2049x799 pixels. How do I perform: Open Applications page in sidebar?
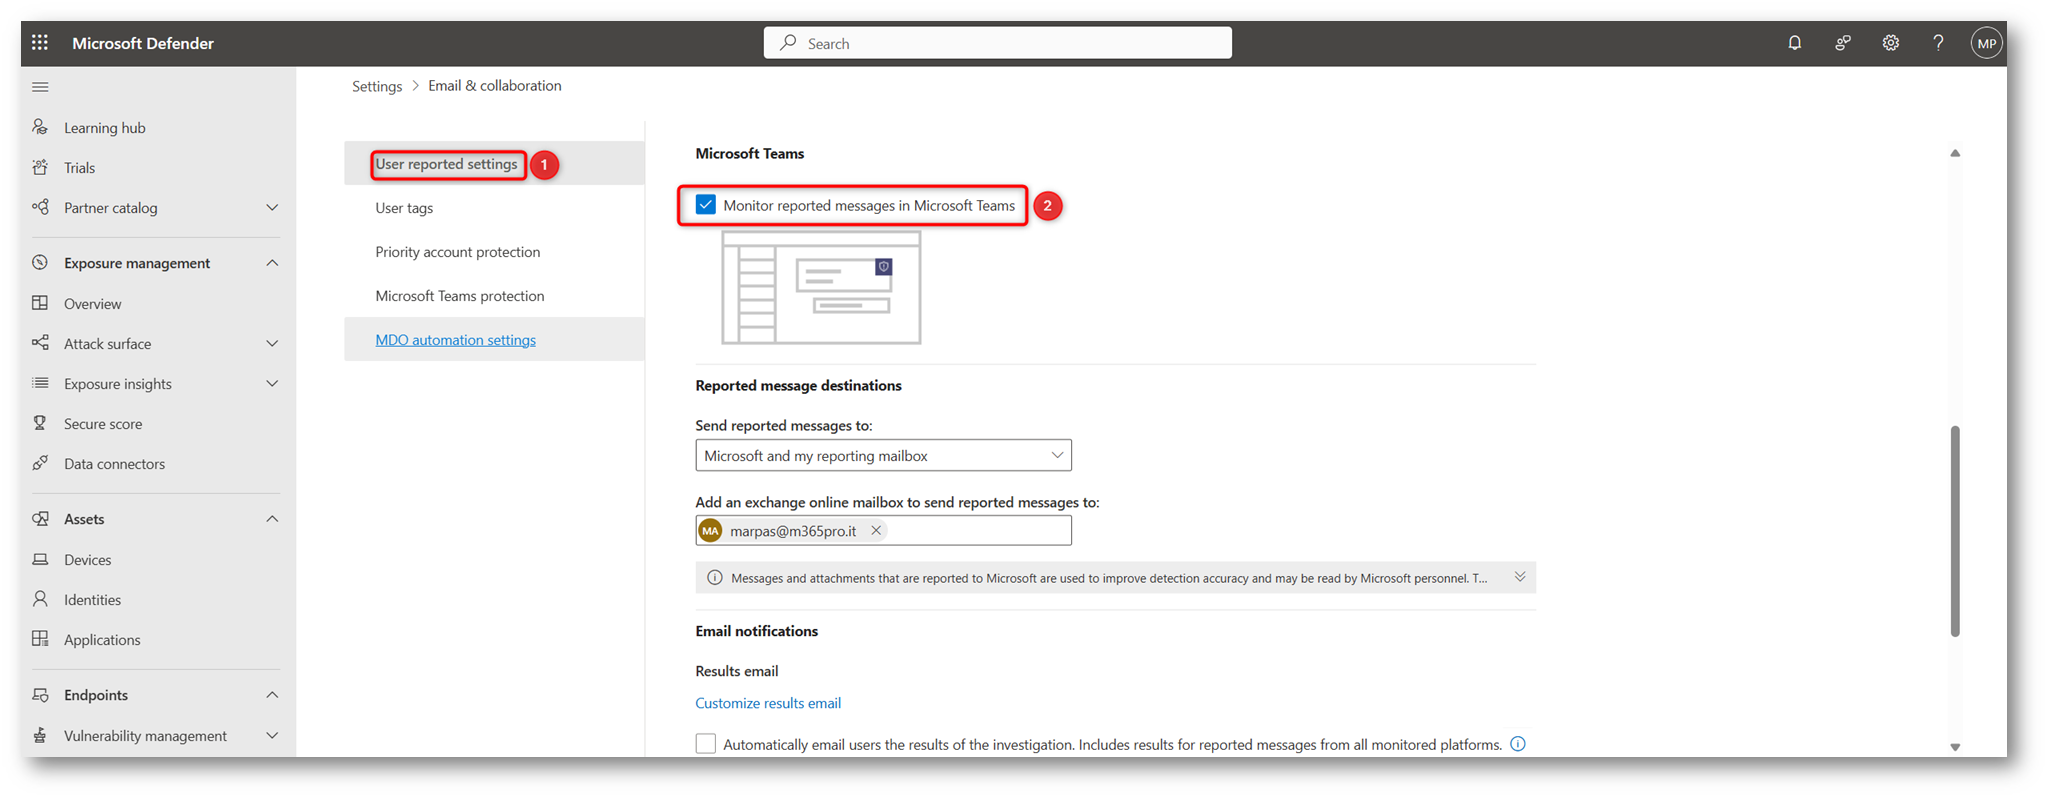[x=102, y=639]
